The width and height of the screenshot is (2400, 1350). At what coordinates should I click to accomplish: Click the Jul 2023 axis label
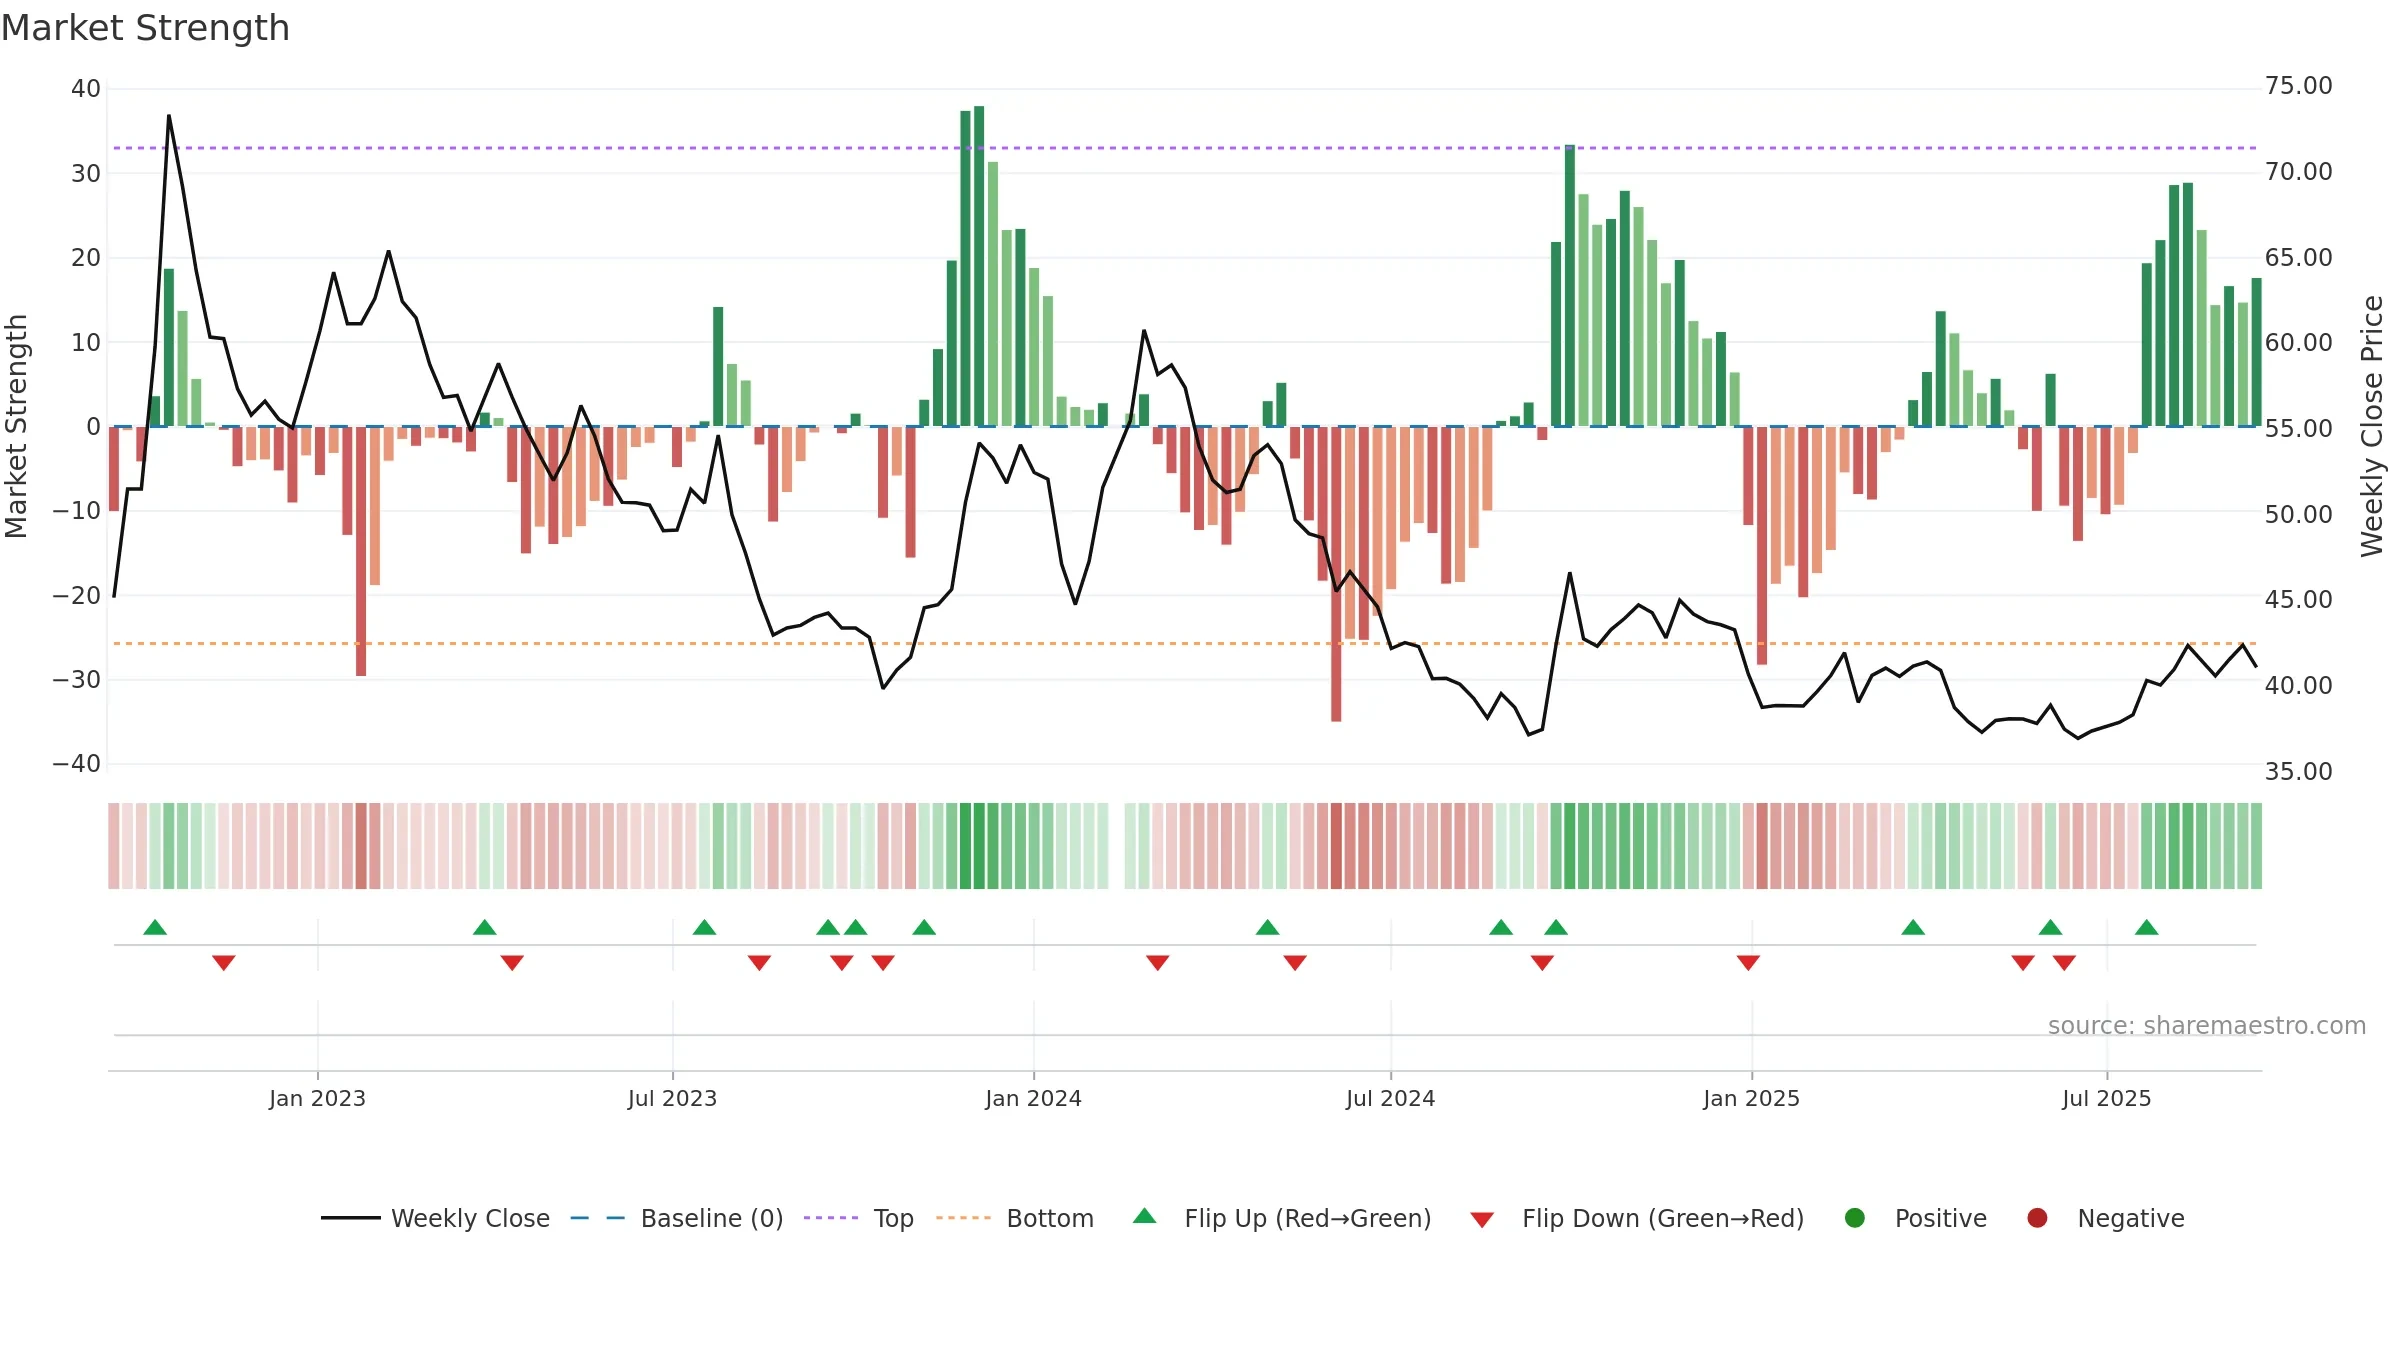click(672, 1098)
